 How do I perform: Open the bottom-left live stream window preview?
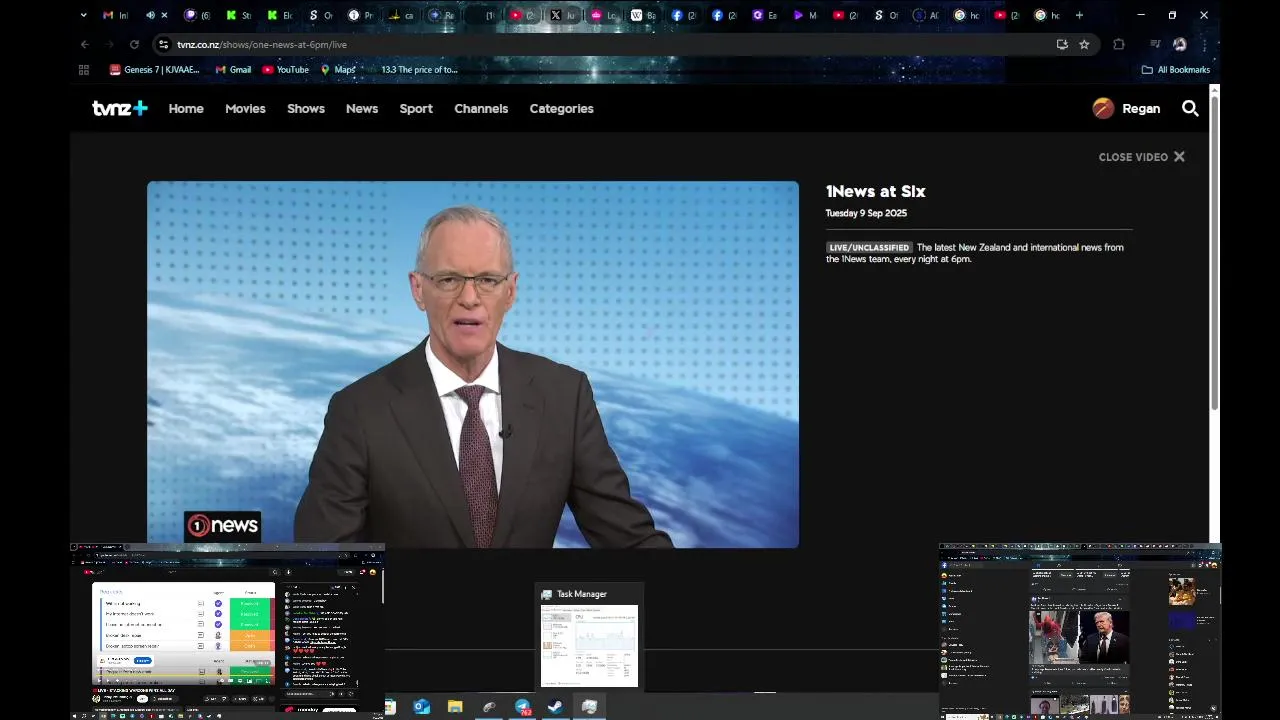tap(227, 632)
